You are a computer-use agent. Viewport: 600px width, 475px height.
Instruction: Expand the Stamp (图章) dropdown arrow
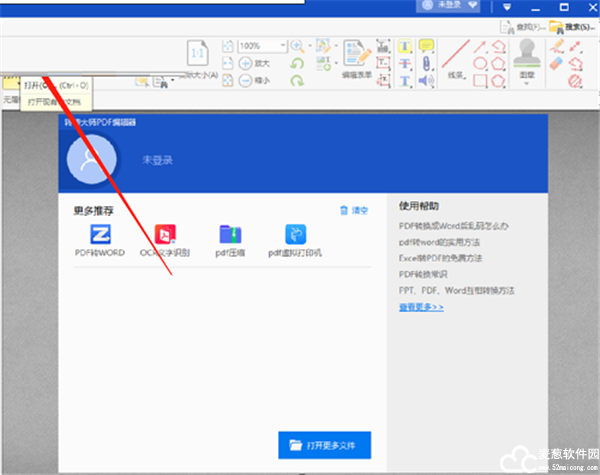[527, 83]
